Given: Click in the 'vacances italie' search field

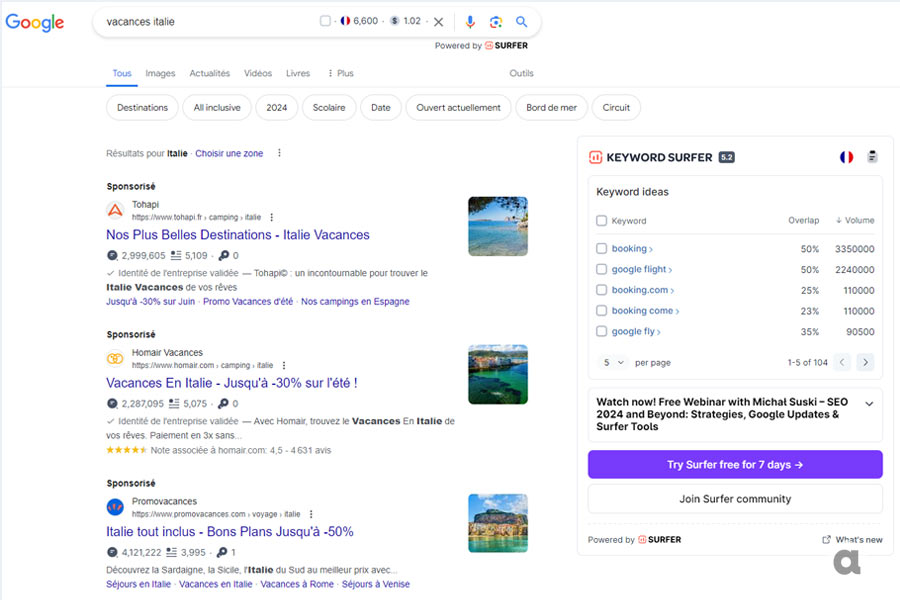Looking at the screenshot, I should (x=207, y=22).
